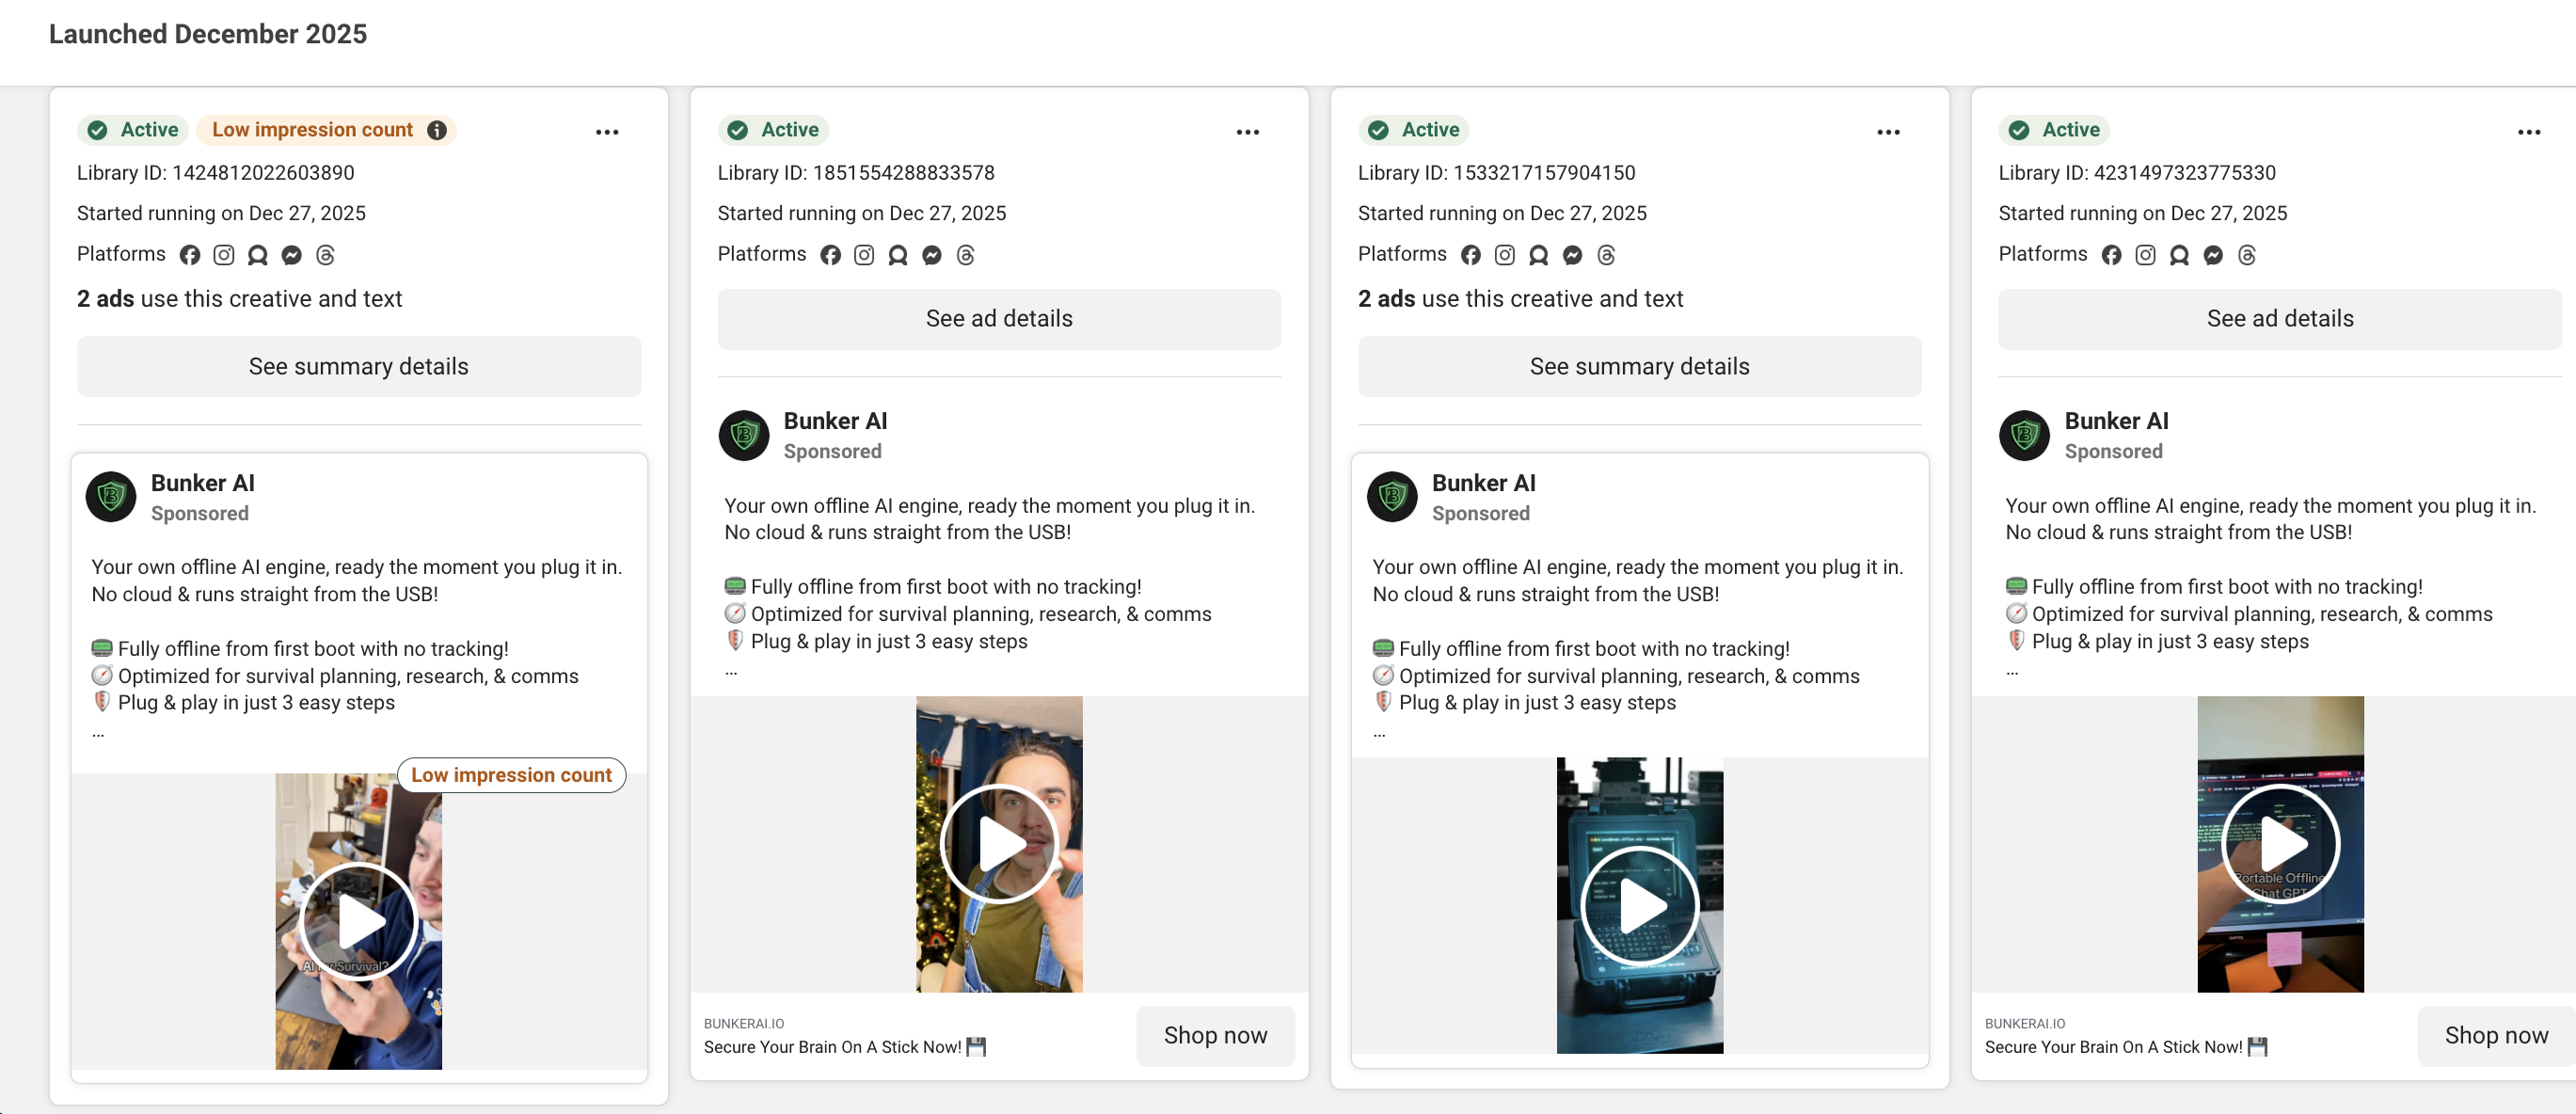
Task: Click Shop now on the second ad
Action: tap(1215, 1035)
